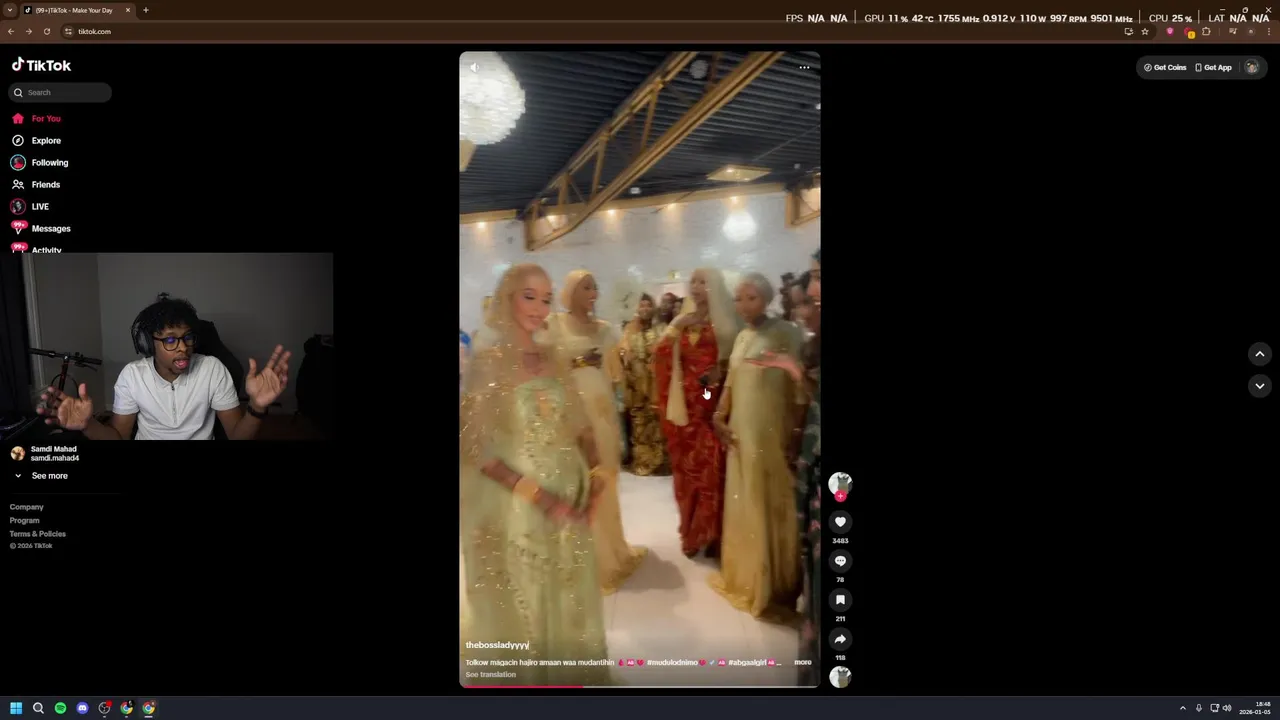Open the video's three-dot options menu
Screen dimensions: 1280x720
pos(804,68)
